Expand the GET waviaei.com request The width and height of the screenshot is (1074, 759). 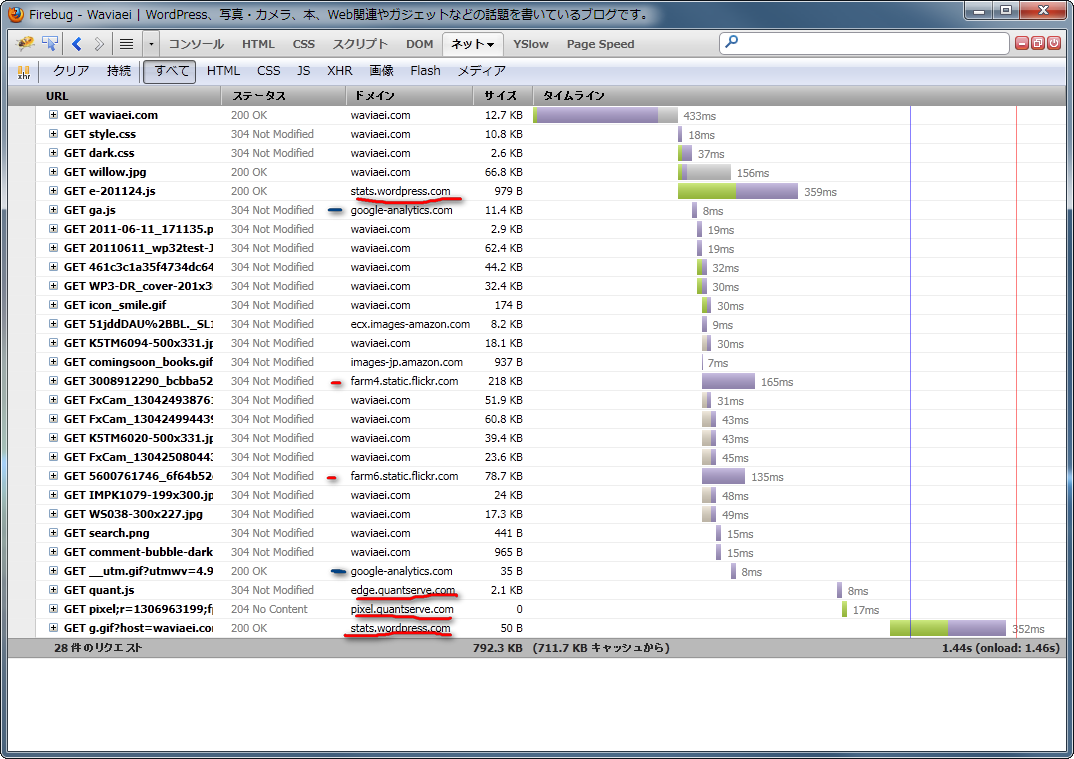click(x=53, y=115)
